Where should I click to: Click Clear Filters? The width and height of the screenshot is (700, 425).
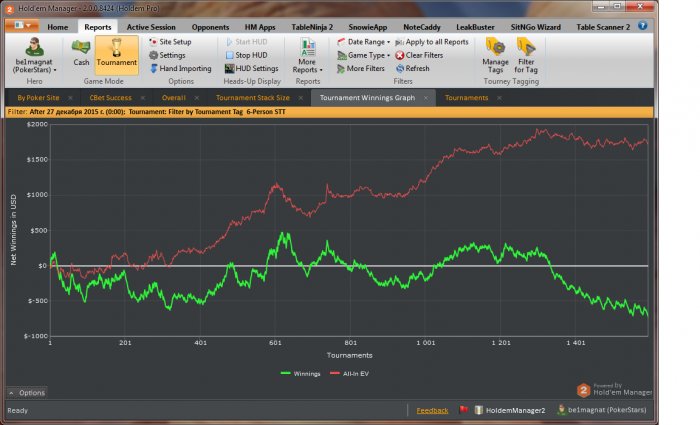coord(419,55)
